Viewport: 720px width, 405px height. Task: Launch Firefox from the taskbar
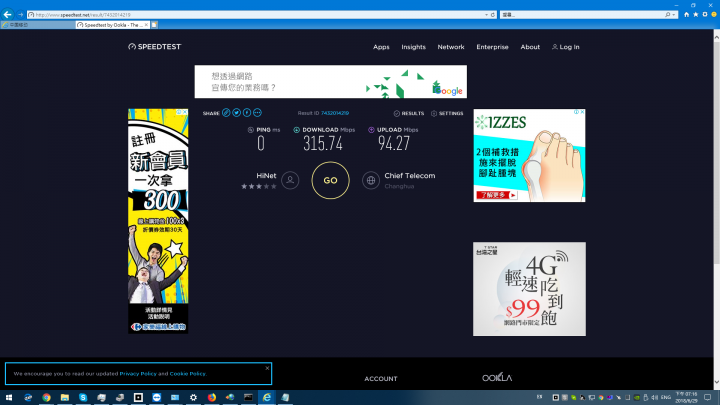tap(212, 397)
